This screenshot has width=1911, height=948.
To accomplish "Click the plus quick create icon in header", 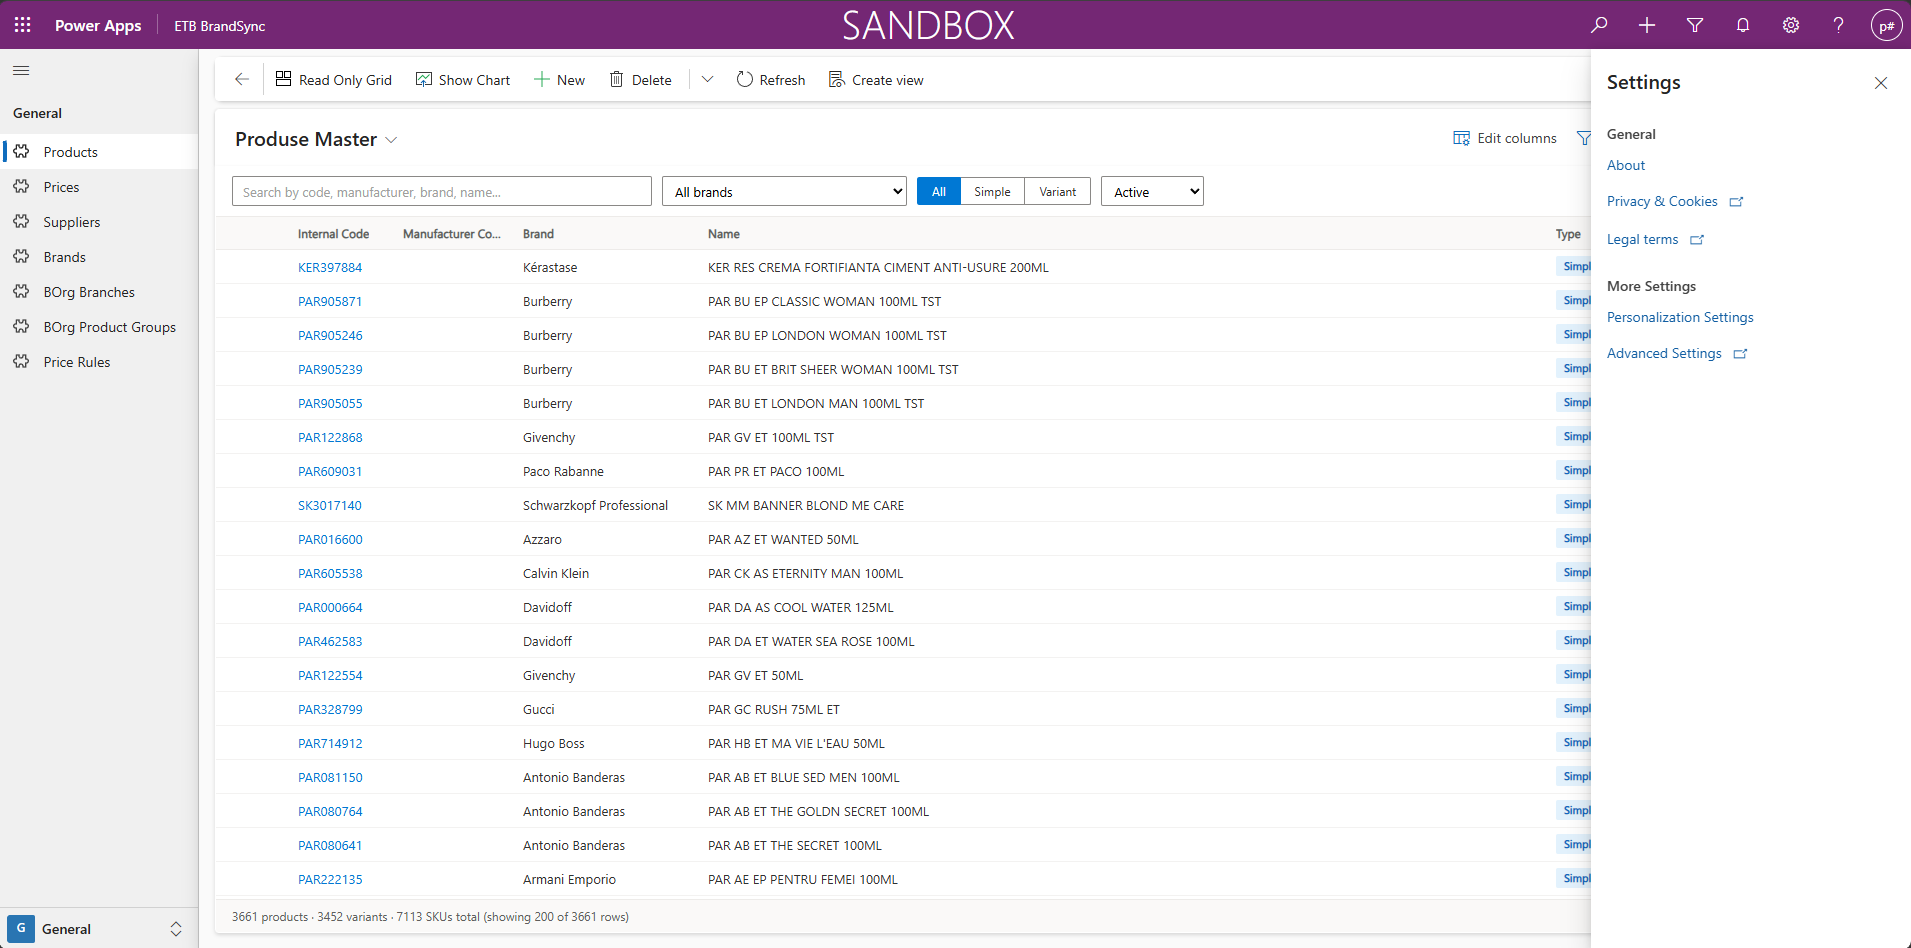I will [1647, 25].
